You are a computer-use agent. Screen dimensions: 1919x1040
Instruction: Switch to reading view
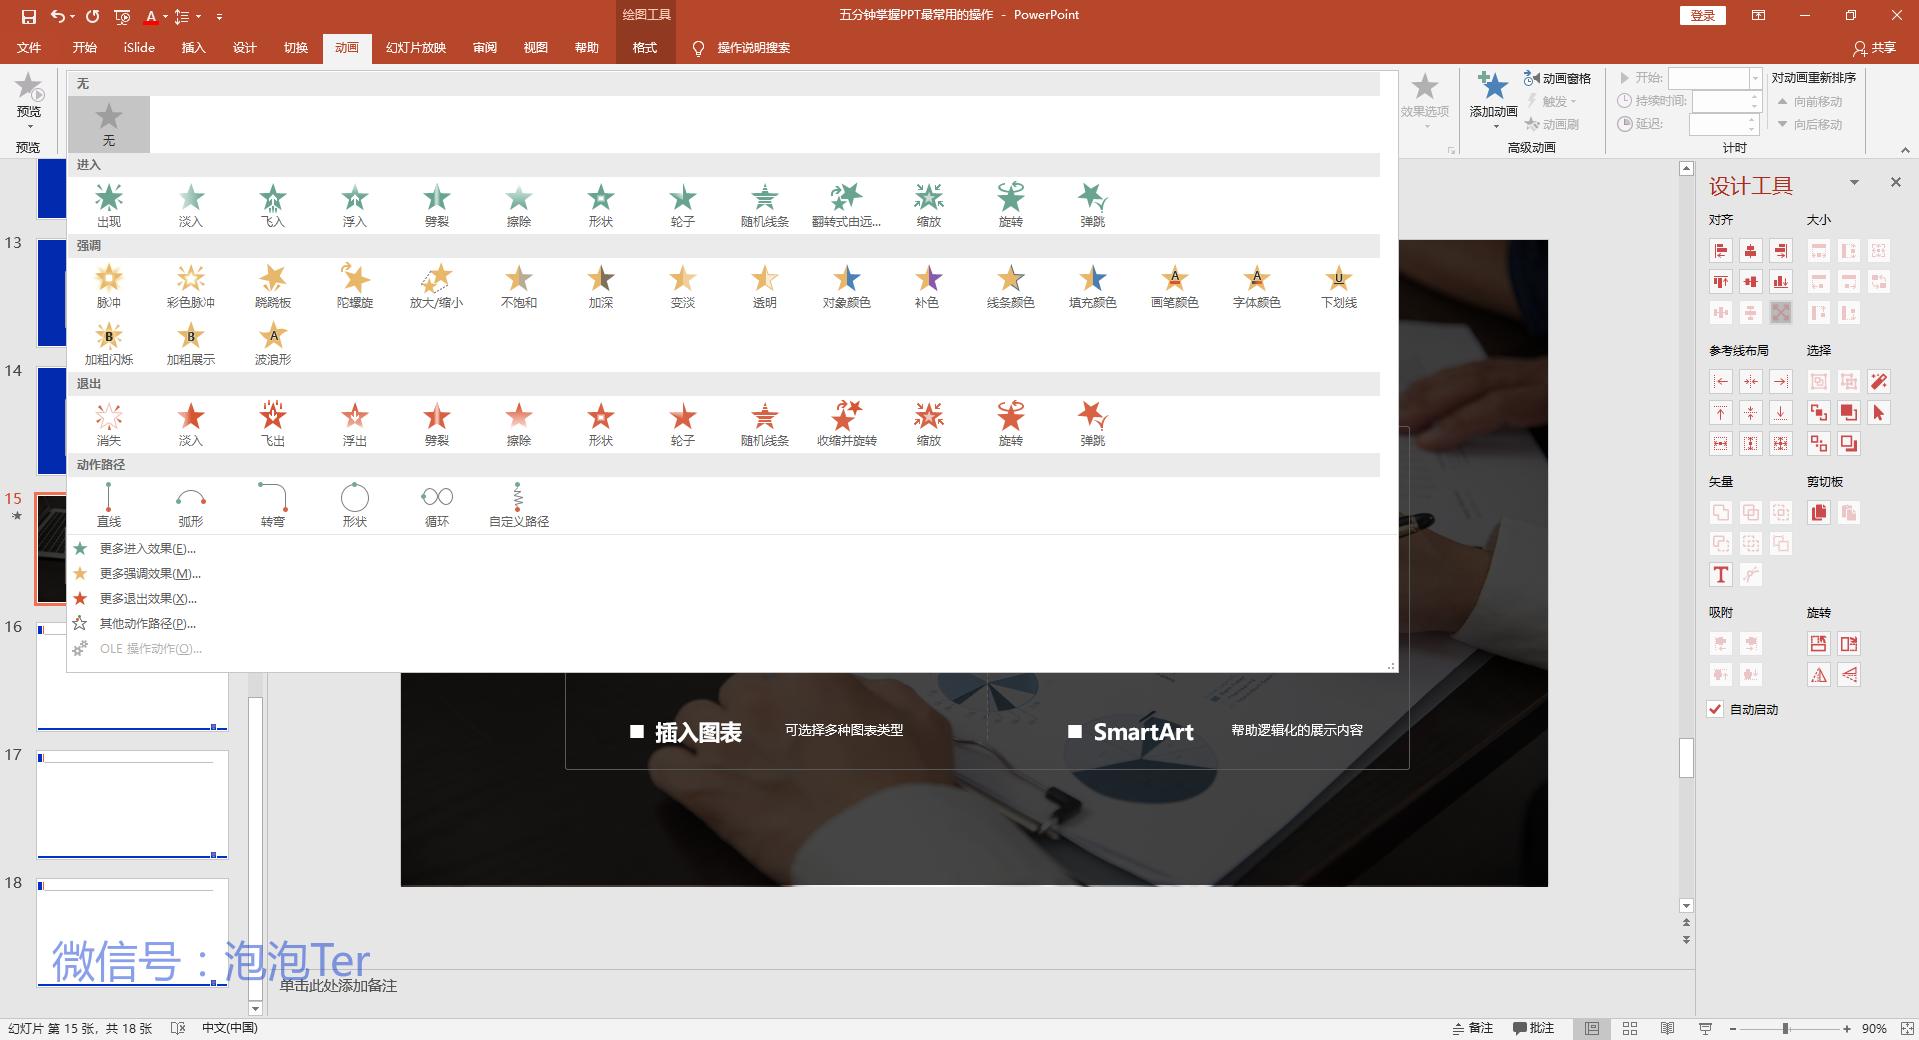pyautogui.click(x=1667, y=1028)
